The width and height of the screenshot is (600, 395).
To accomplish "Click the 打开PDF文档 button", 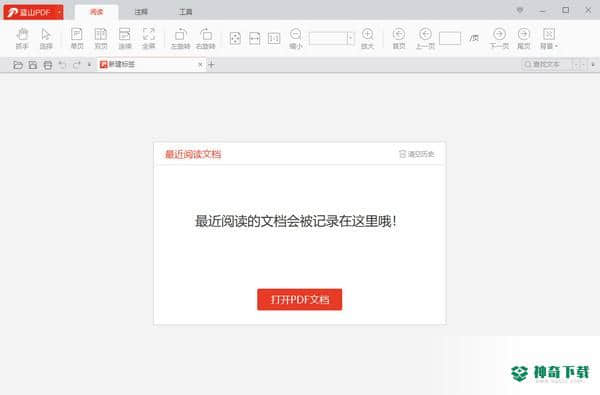I will click(300, 299).
